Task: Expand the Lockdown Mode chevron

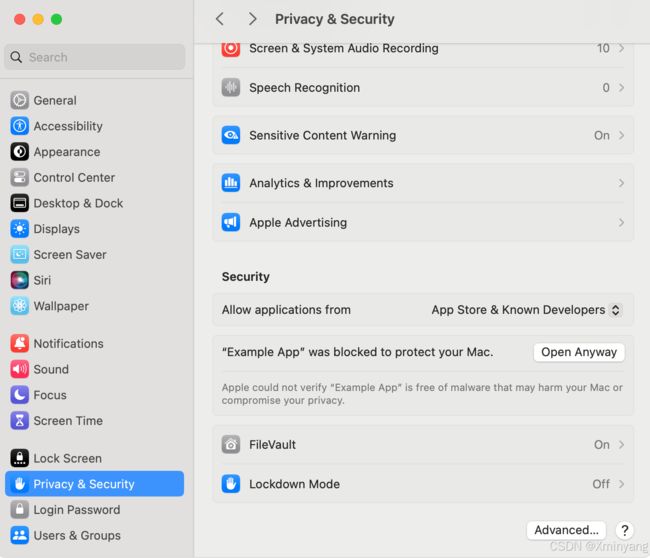Action: pyautogui.click(x=621, y=484)
